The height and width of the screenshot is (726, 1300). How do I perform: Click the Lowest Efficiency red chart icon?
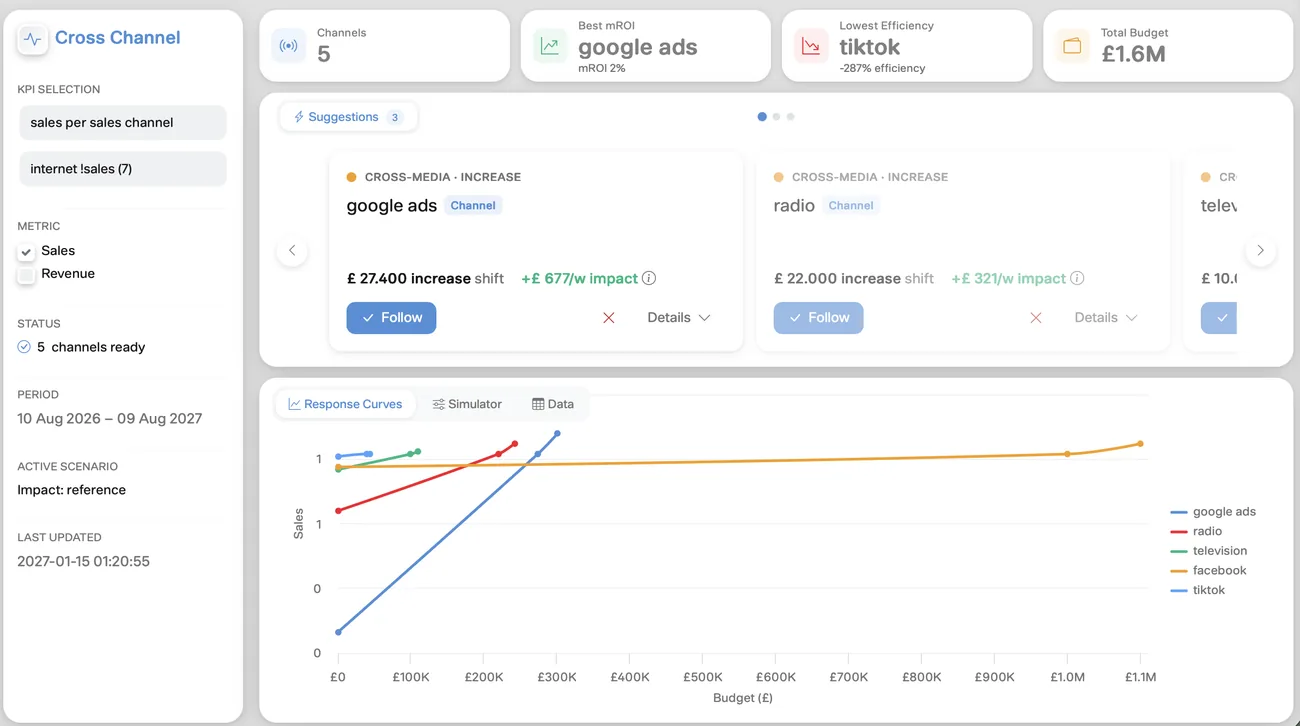811,46
